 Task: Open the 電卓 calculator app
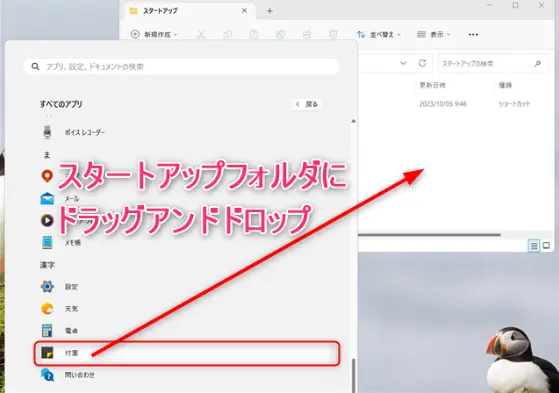pos(71,331)
